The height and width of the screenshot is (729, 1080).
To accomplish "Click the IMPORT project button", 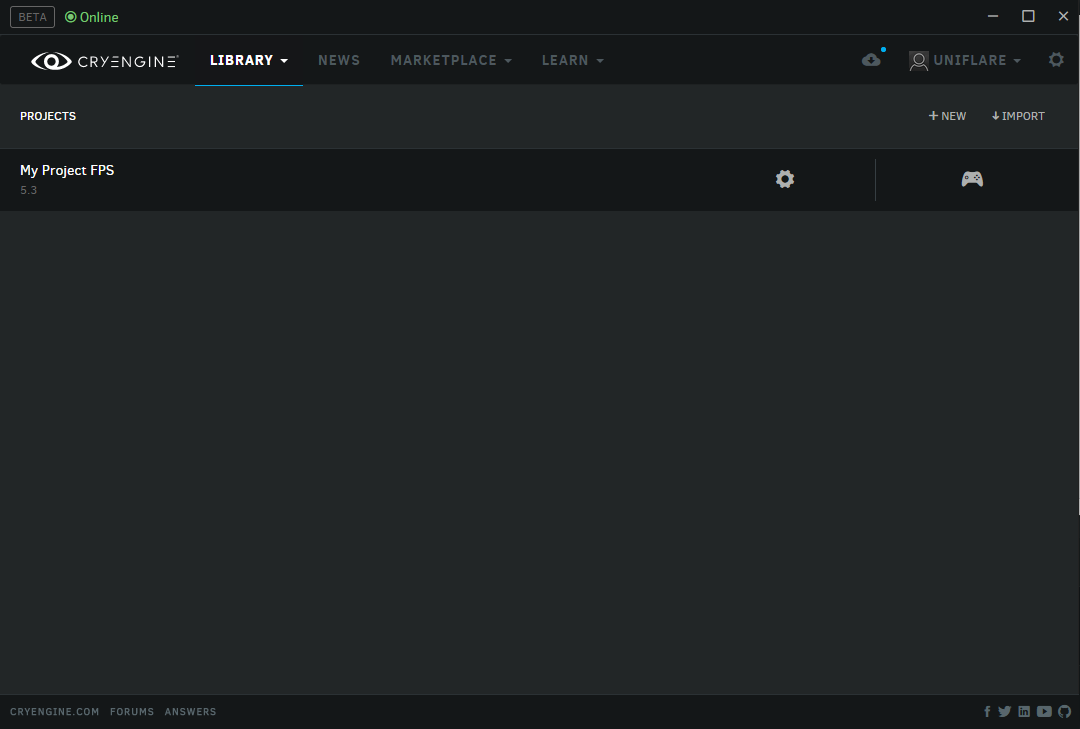I will [x=1018, y=116].
